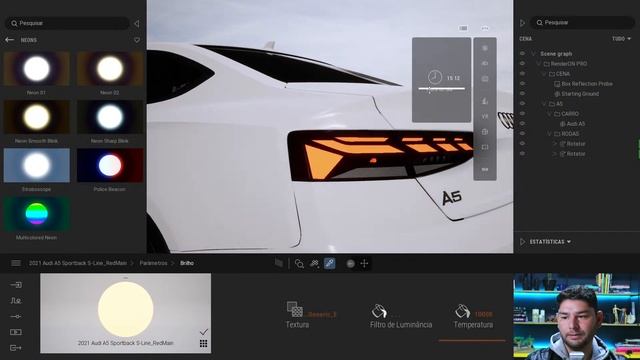Viewport: 640px width, 360px height.
Task: Select the Multicolored Neon thumbnail
Action: (36, 213)
